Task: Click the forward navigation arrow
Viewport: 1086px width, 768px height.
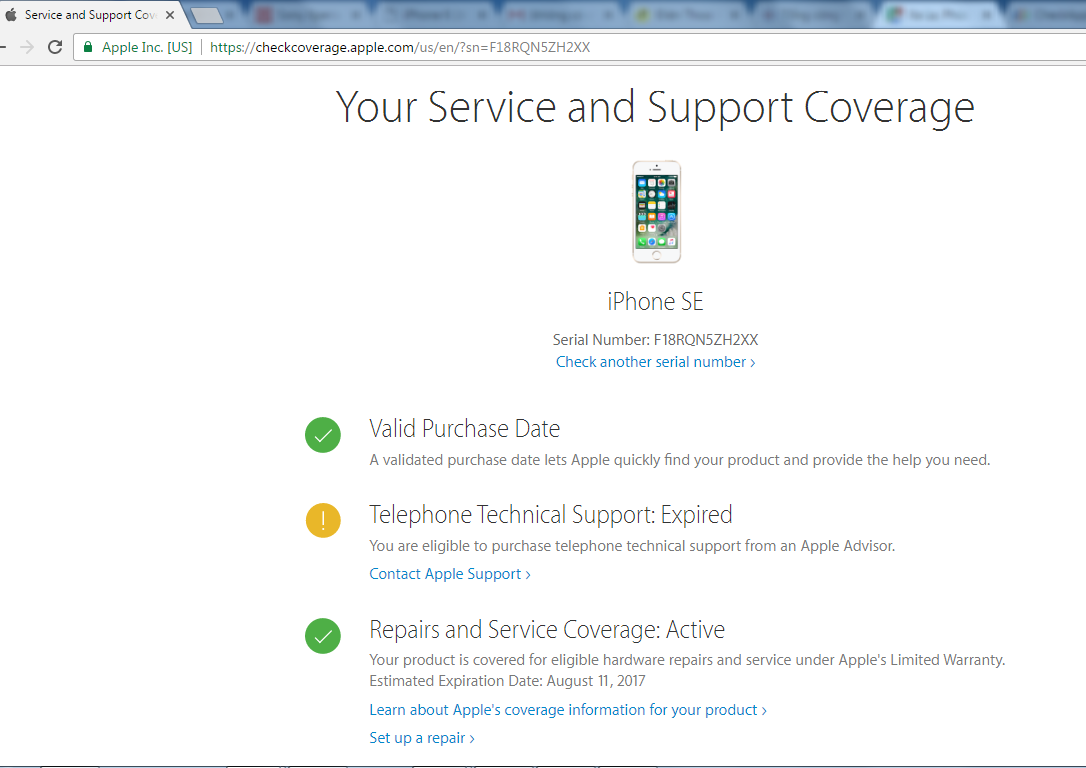Action: [x=27, y=47]
